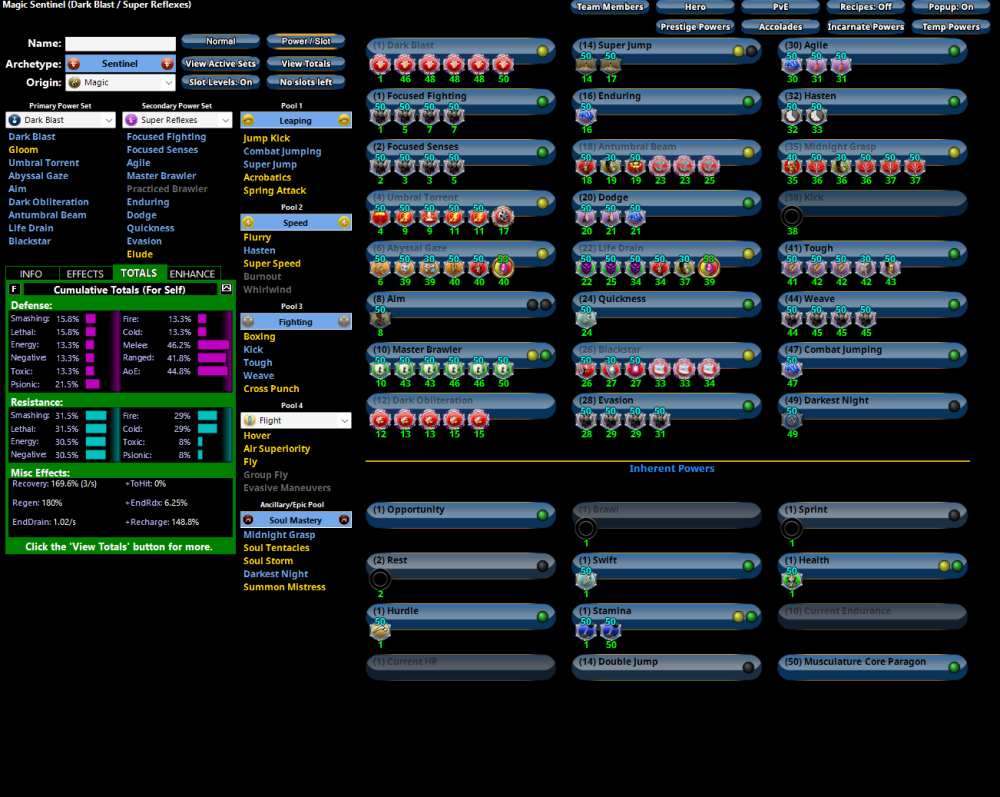This screenshot has width=1000, height=797.
Task: Switch to the ENHANCE tab
Action: pos(192,274)
